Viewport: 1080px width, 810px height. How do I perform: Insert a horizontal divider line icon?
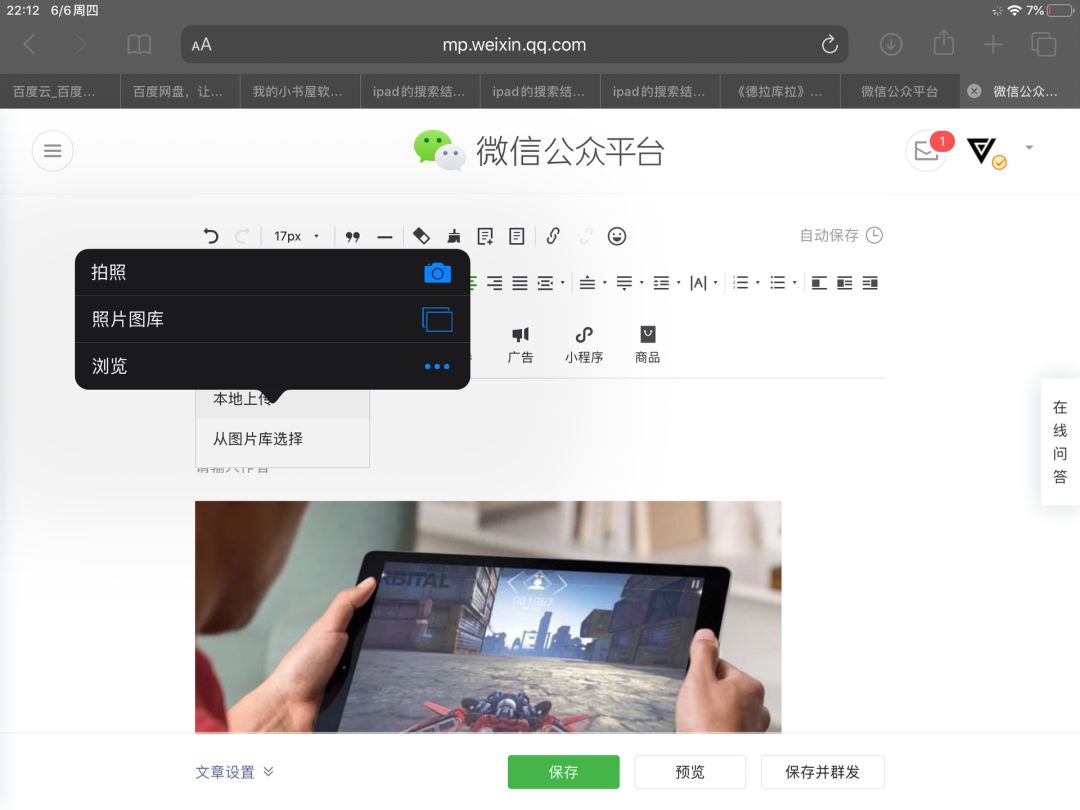[385, 236]
